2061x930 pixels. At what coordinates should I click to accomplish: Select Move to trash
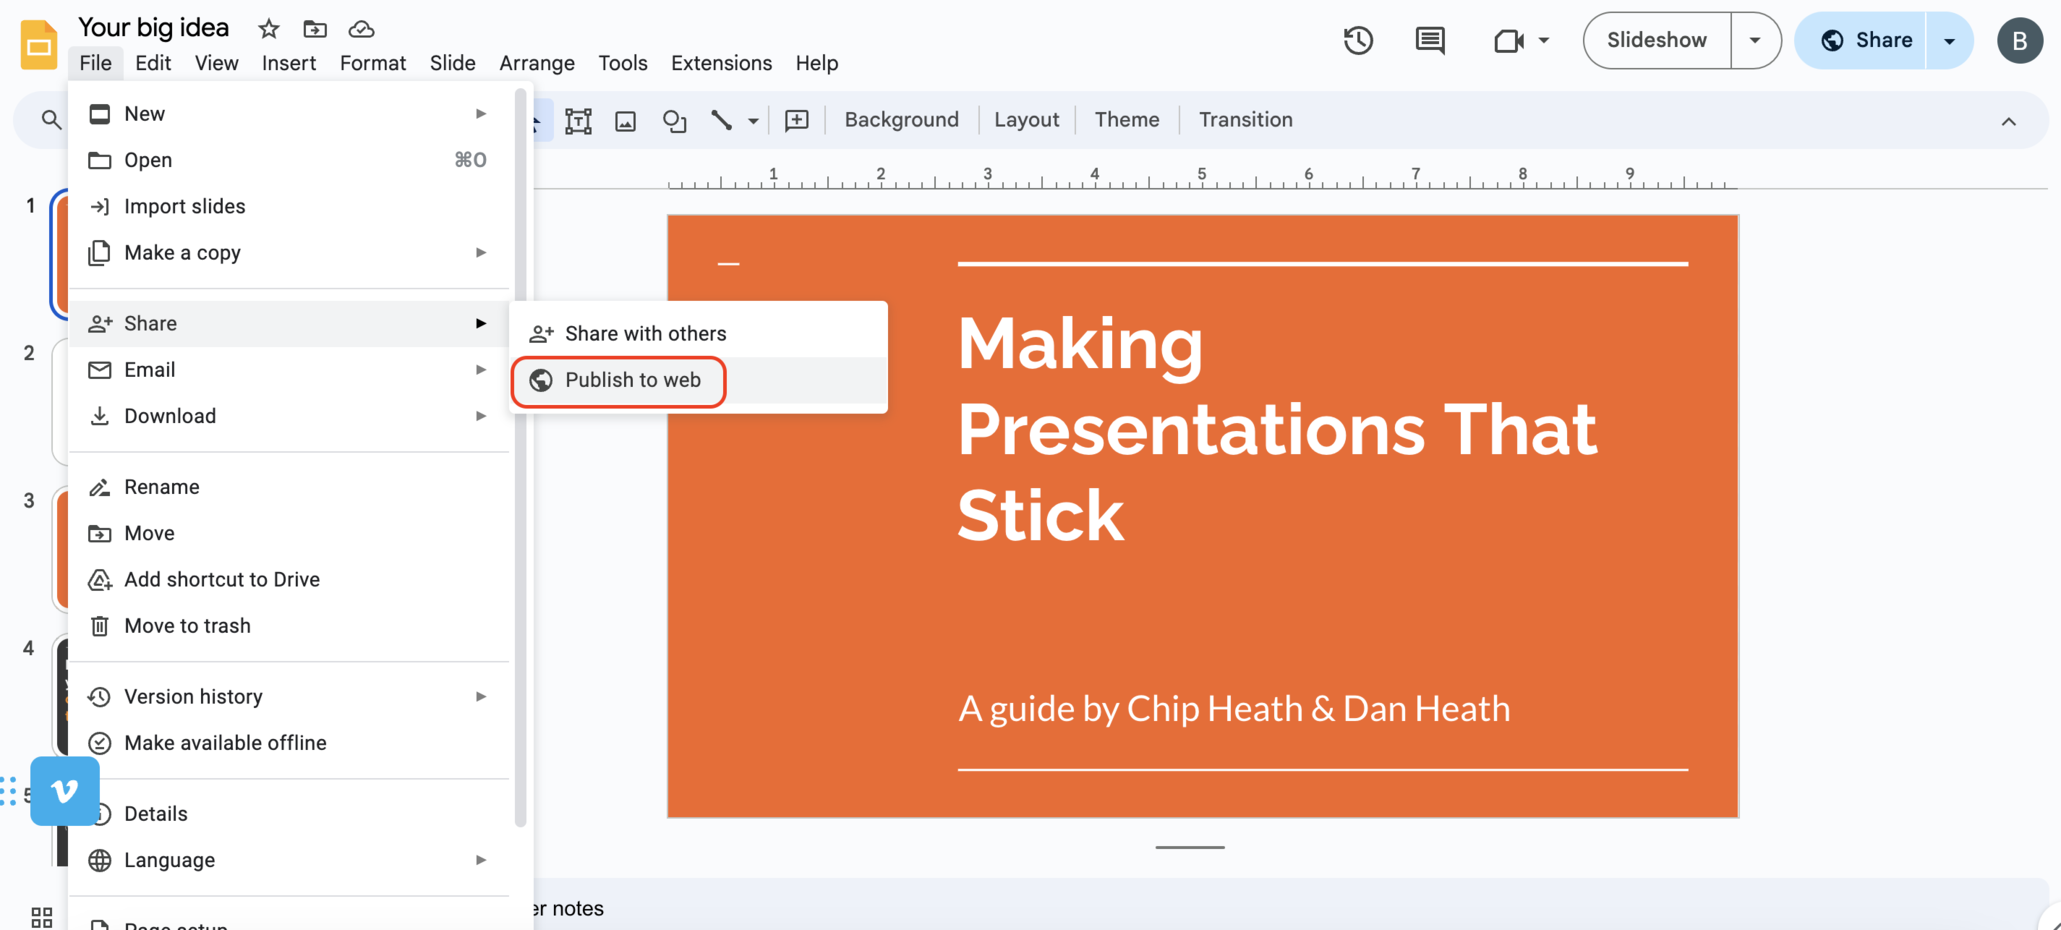click(289, 626)
